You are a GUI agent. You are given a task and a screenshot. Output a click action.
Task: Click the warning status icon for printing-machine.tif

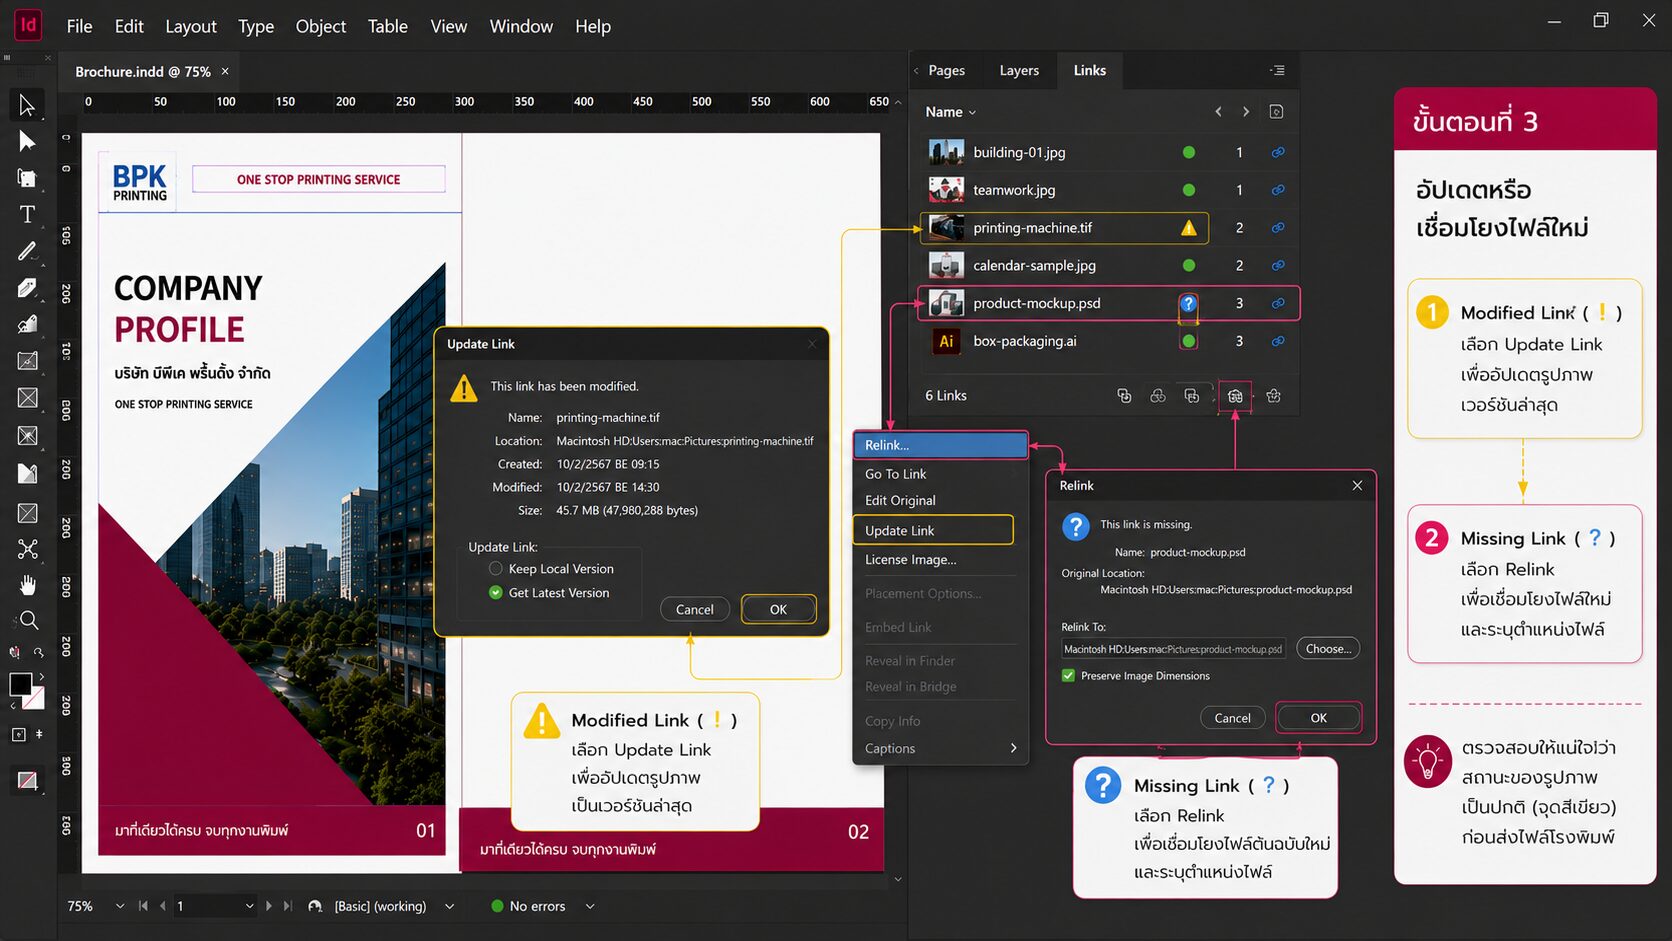point(1188,228)
